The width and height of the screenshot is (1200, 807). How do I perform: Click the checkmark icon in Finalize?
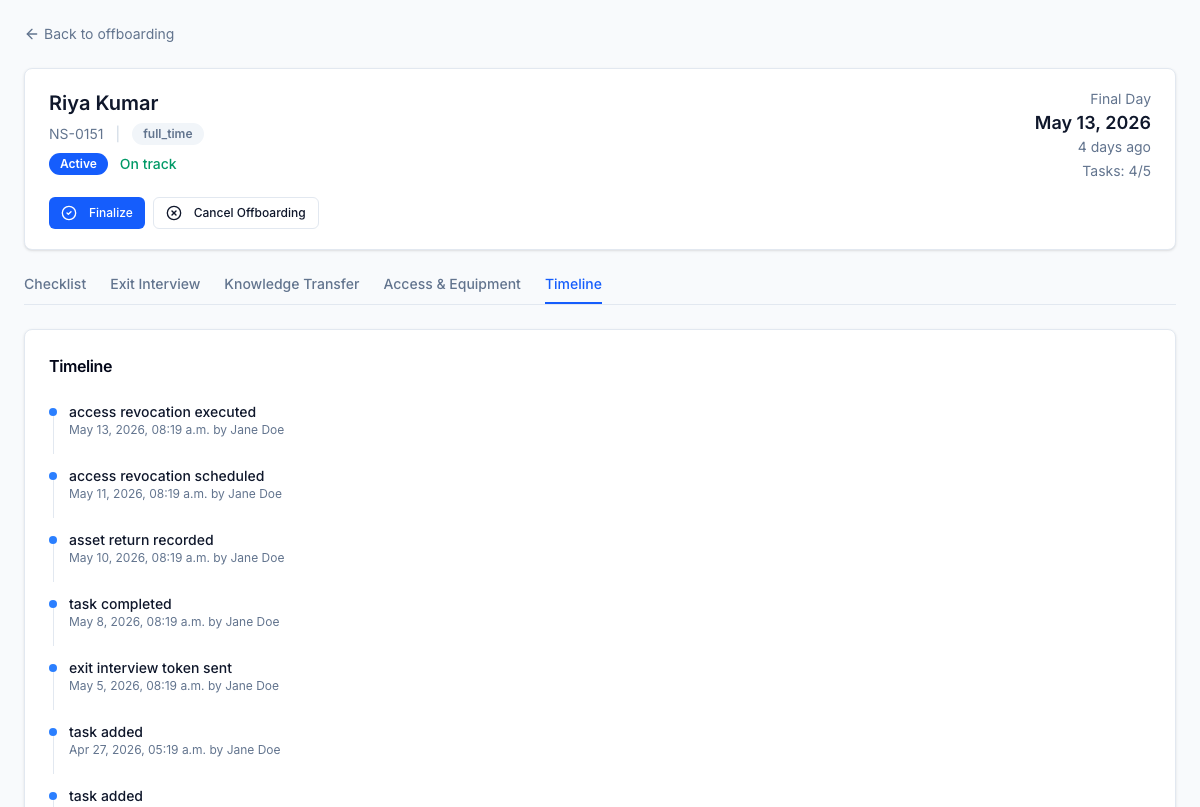coord(69,213)
